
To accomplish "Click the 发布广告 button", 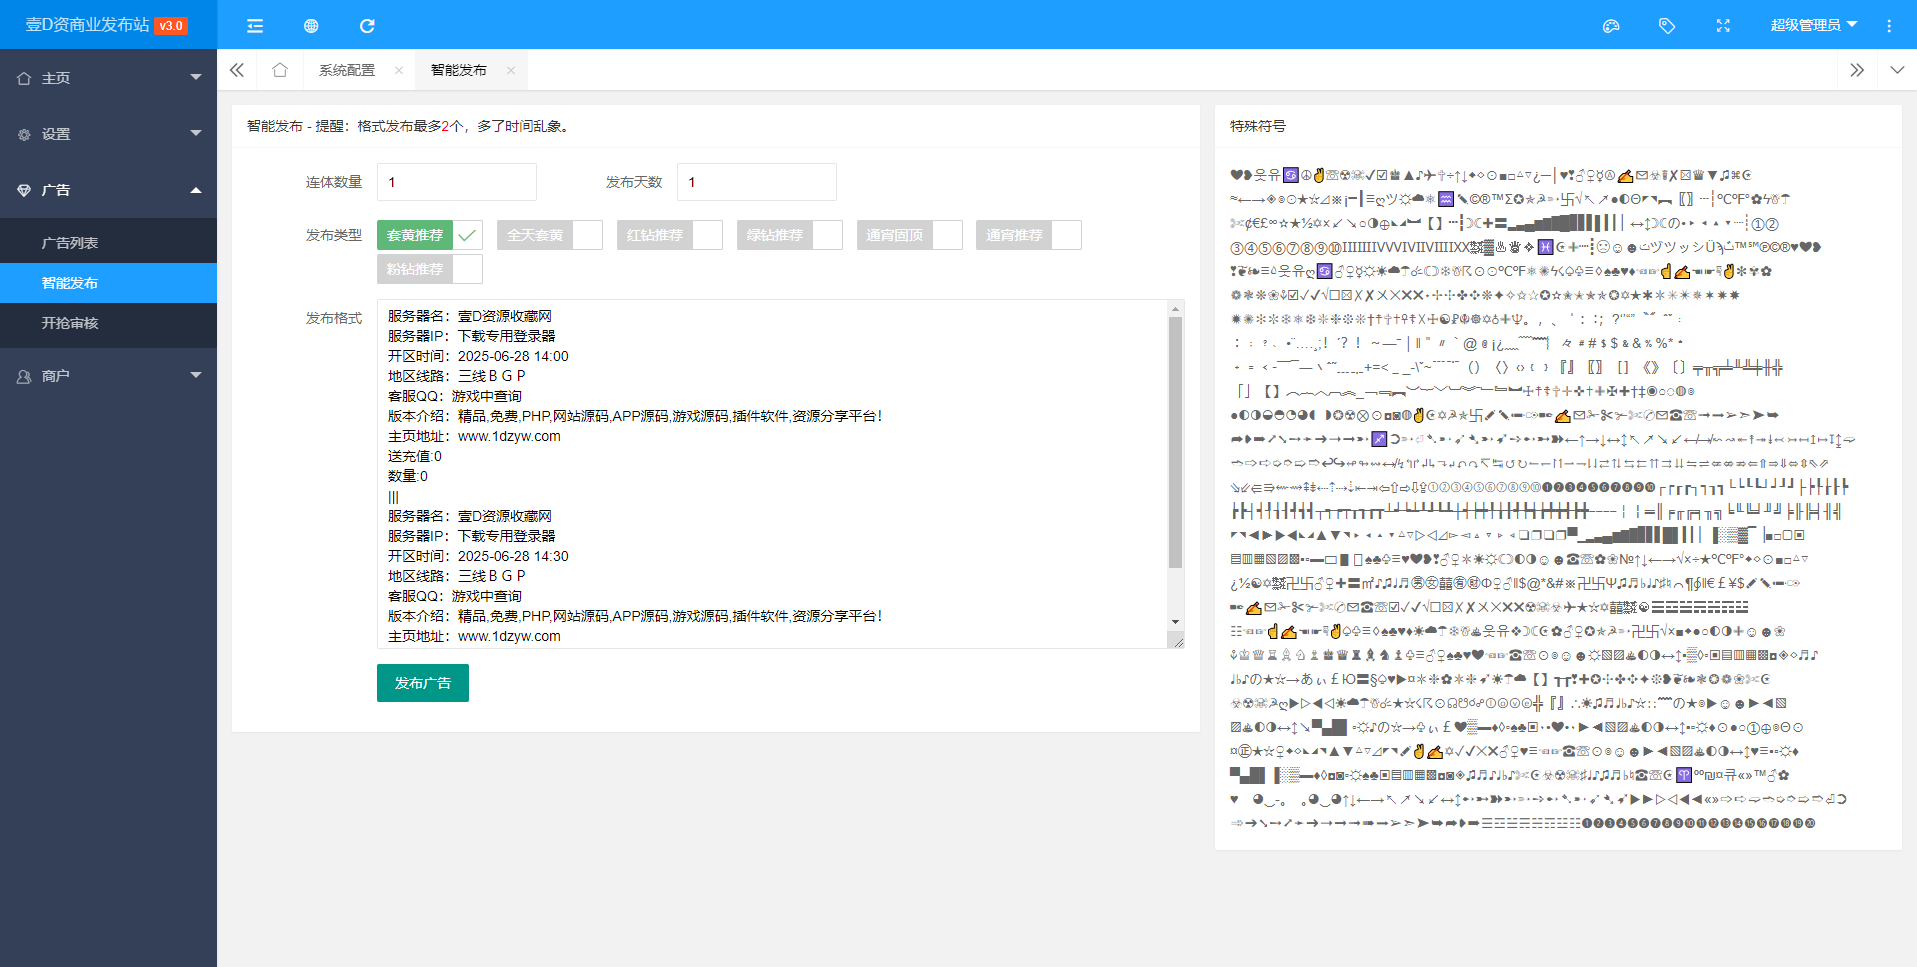I will 422,683.
